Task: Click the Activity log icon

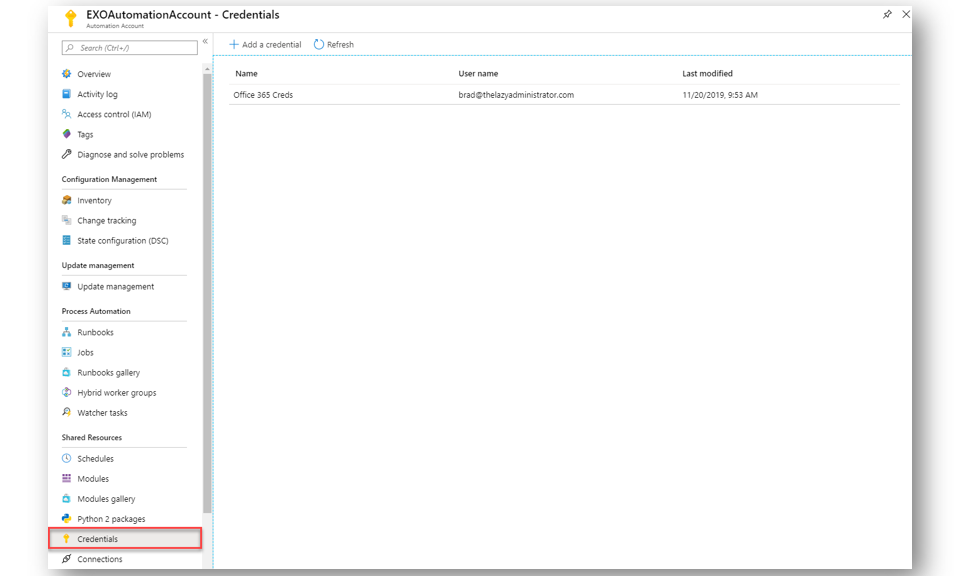Action: tap(66, 94)
